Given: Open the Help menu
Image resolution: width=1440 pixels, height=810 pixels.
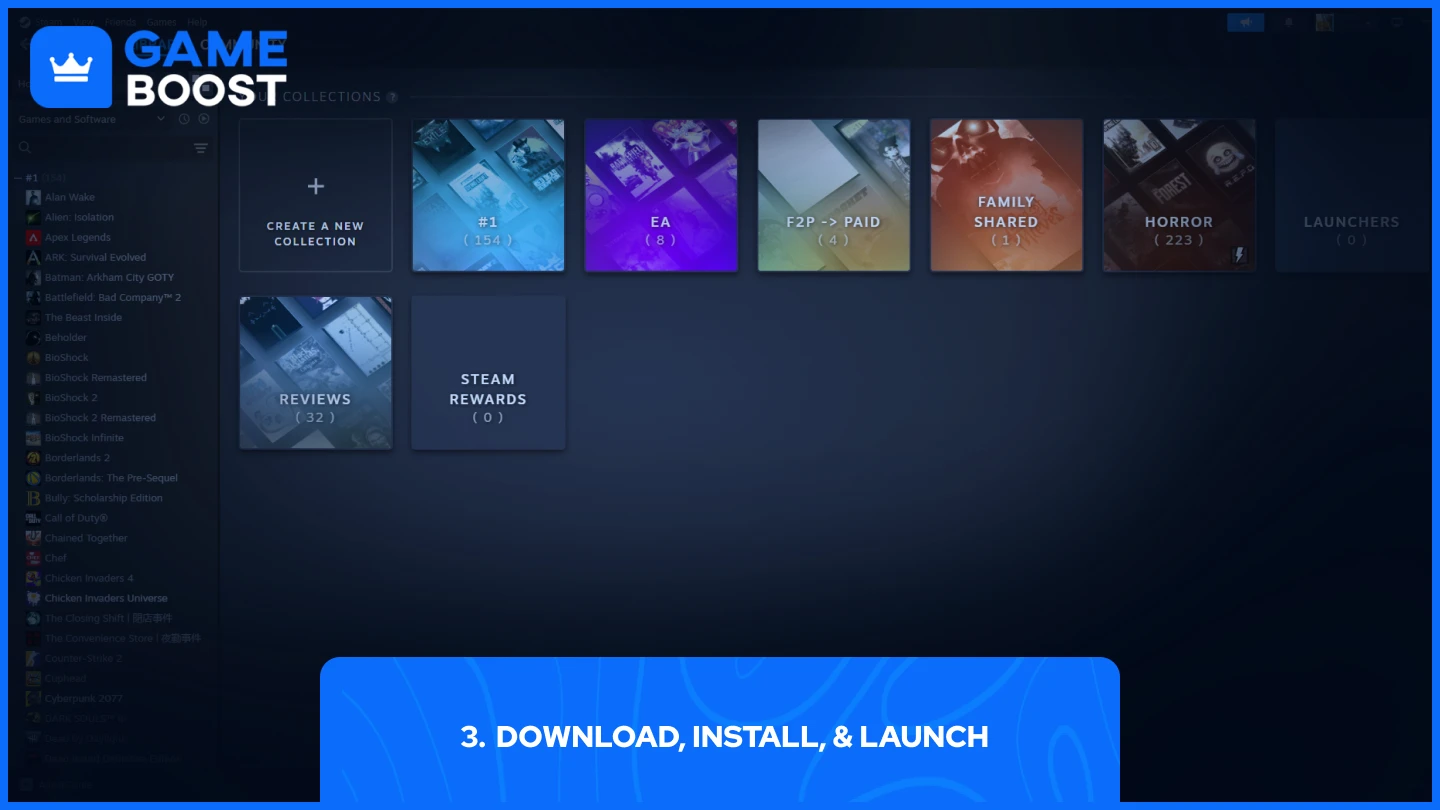Looking at the screenshot, I should [197, 22].
